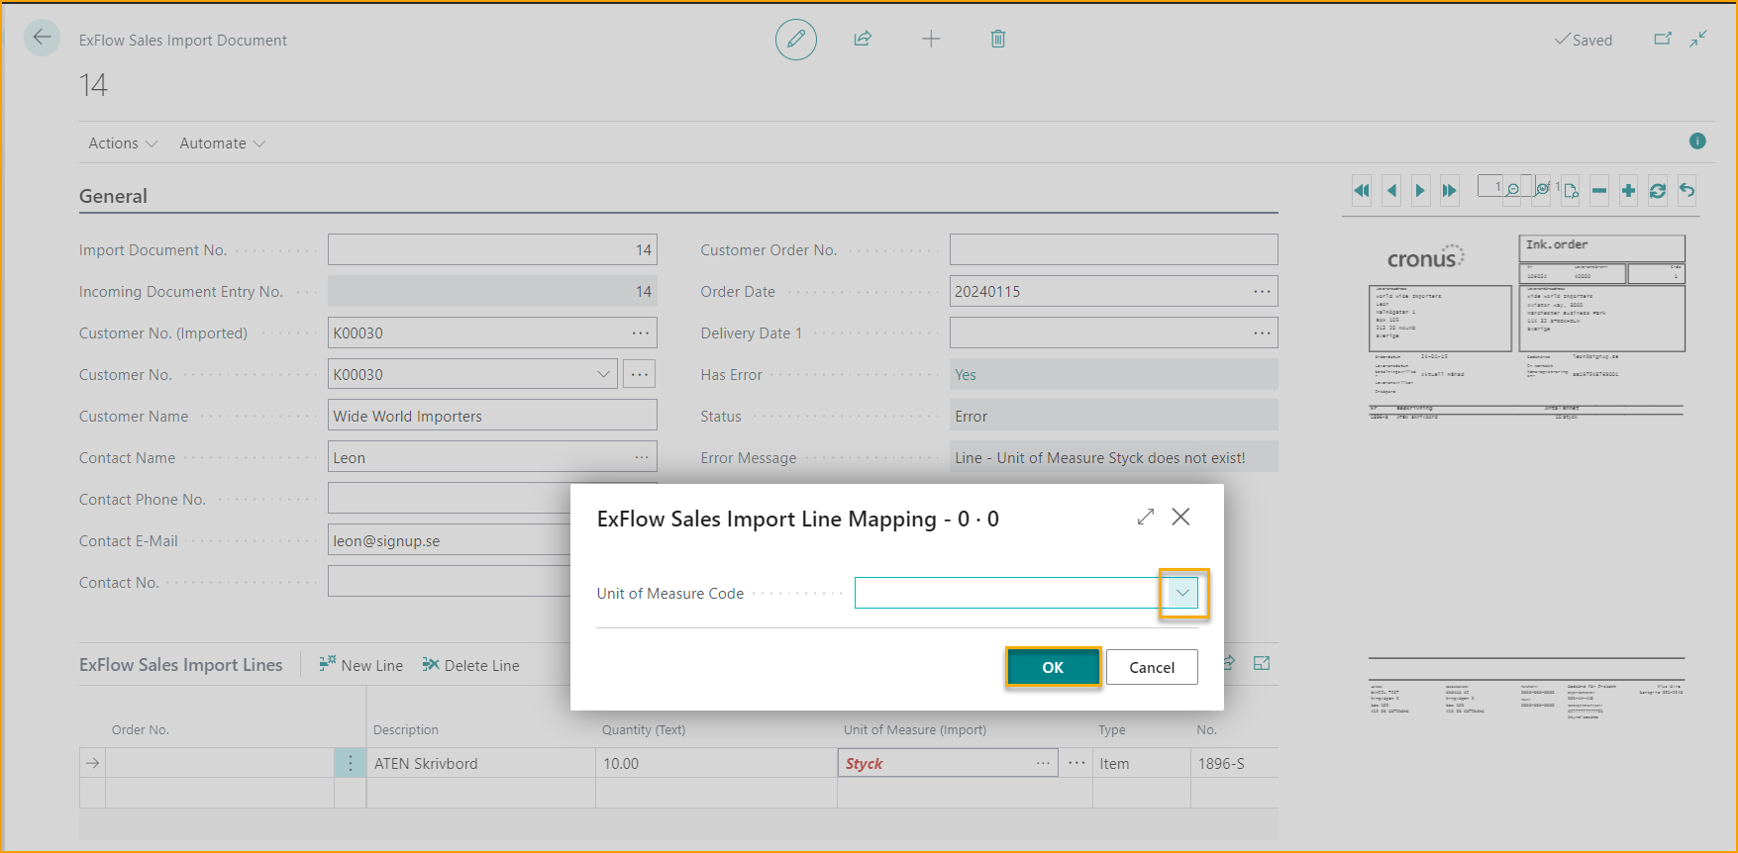The width and height of the screenshot is (1738, 853).
Task: Click the trash delete icon
Action: click(998, 39)
